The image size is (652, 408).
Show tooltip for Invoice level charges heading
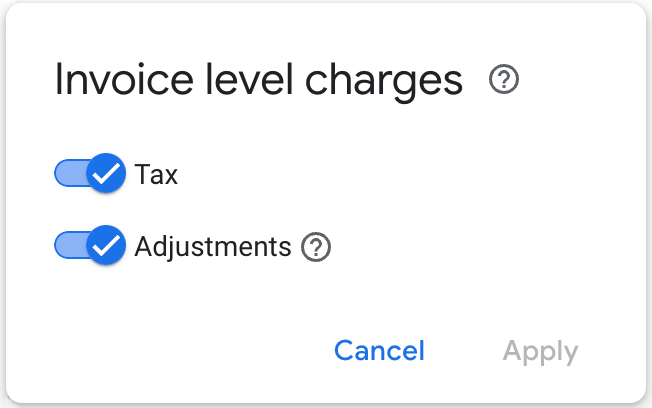[504, 80]
